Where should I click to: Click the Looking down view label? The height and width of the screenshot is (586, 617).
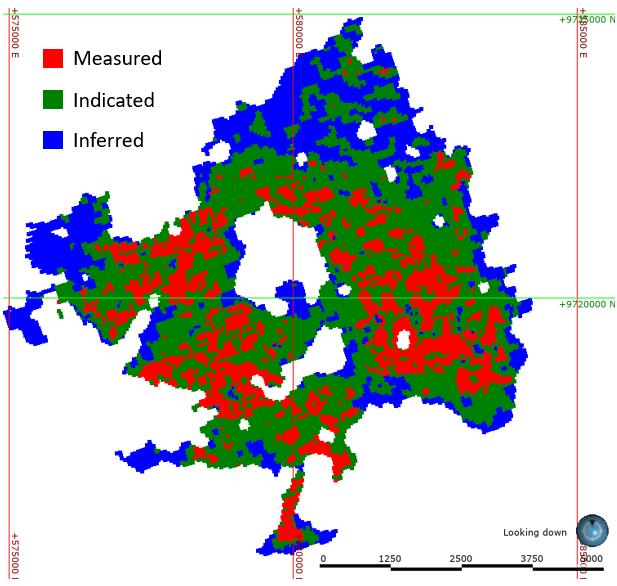coord(534,532)
